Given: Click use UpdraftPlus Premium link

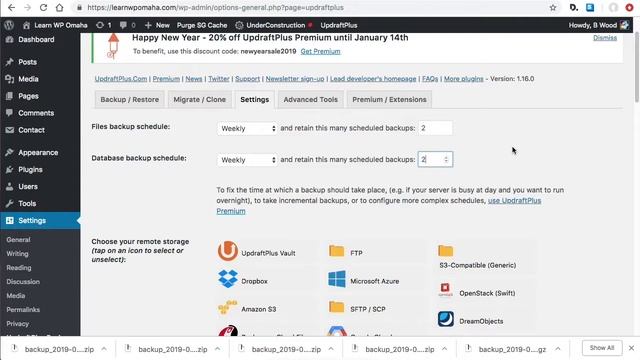Looking at the screenshot, I should 379,206.
